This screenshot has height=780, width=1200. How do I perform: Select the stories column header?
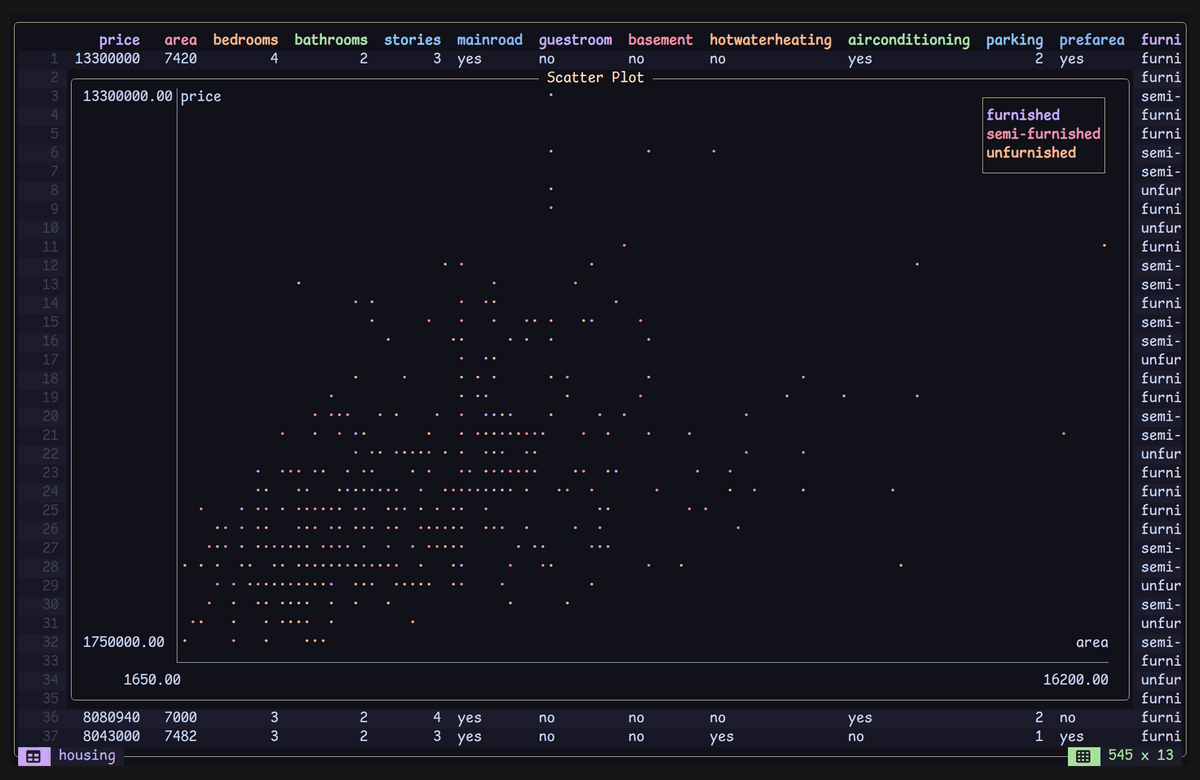(x=412, y=40)
